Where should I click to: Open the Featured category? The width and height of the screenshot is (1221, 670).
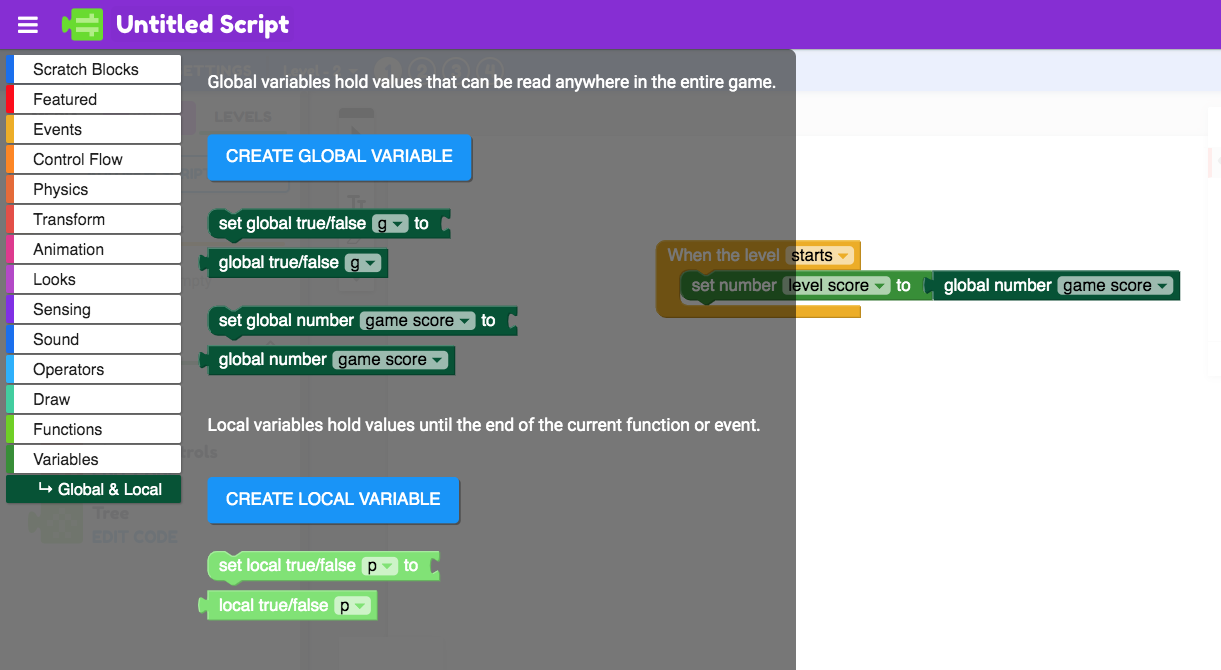pyautogui.click(x=94, y=99)
